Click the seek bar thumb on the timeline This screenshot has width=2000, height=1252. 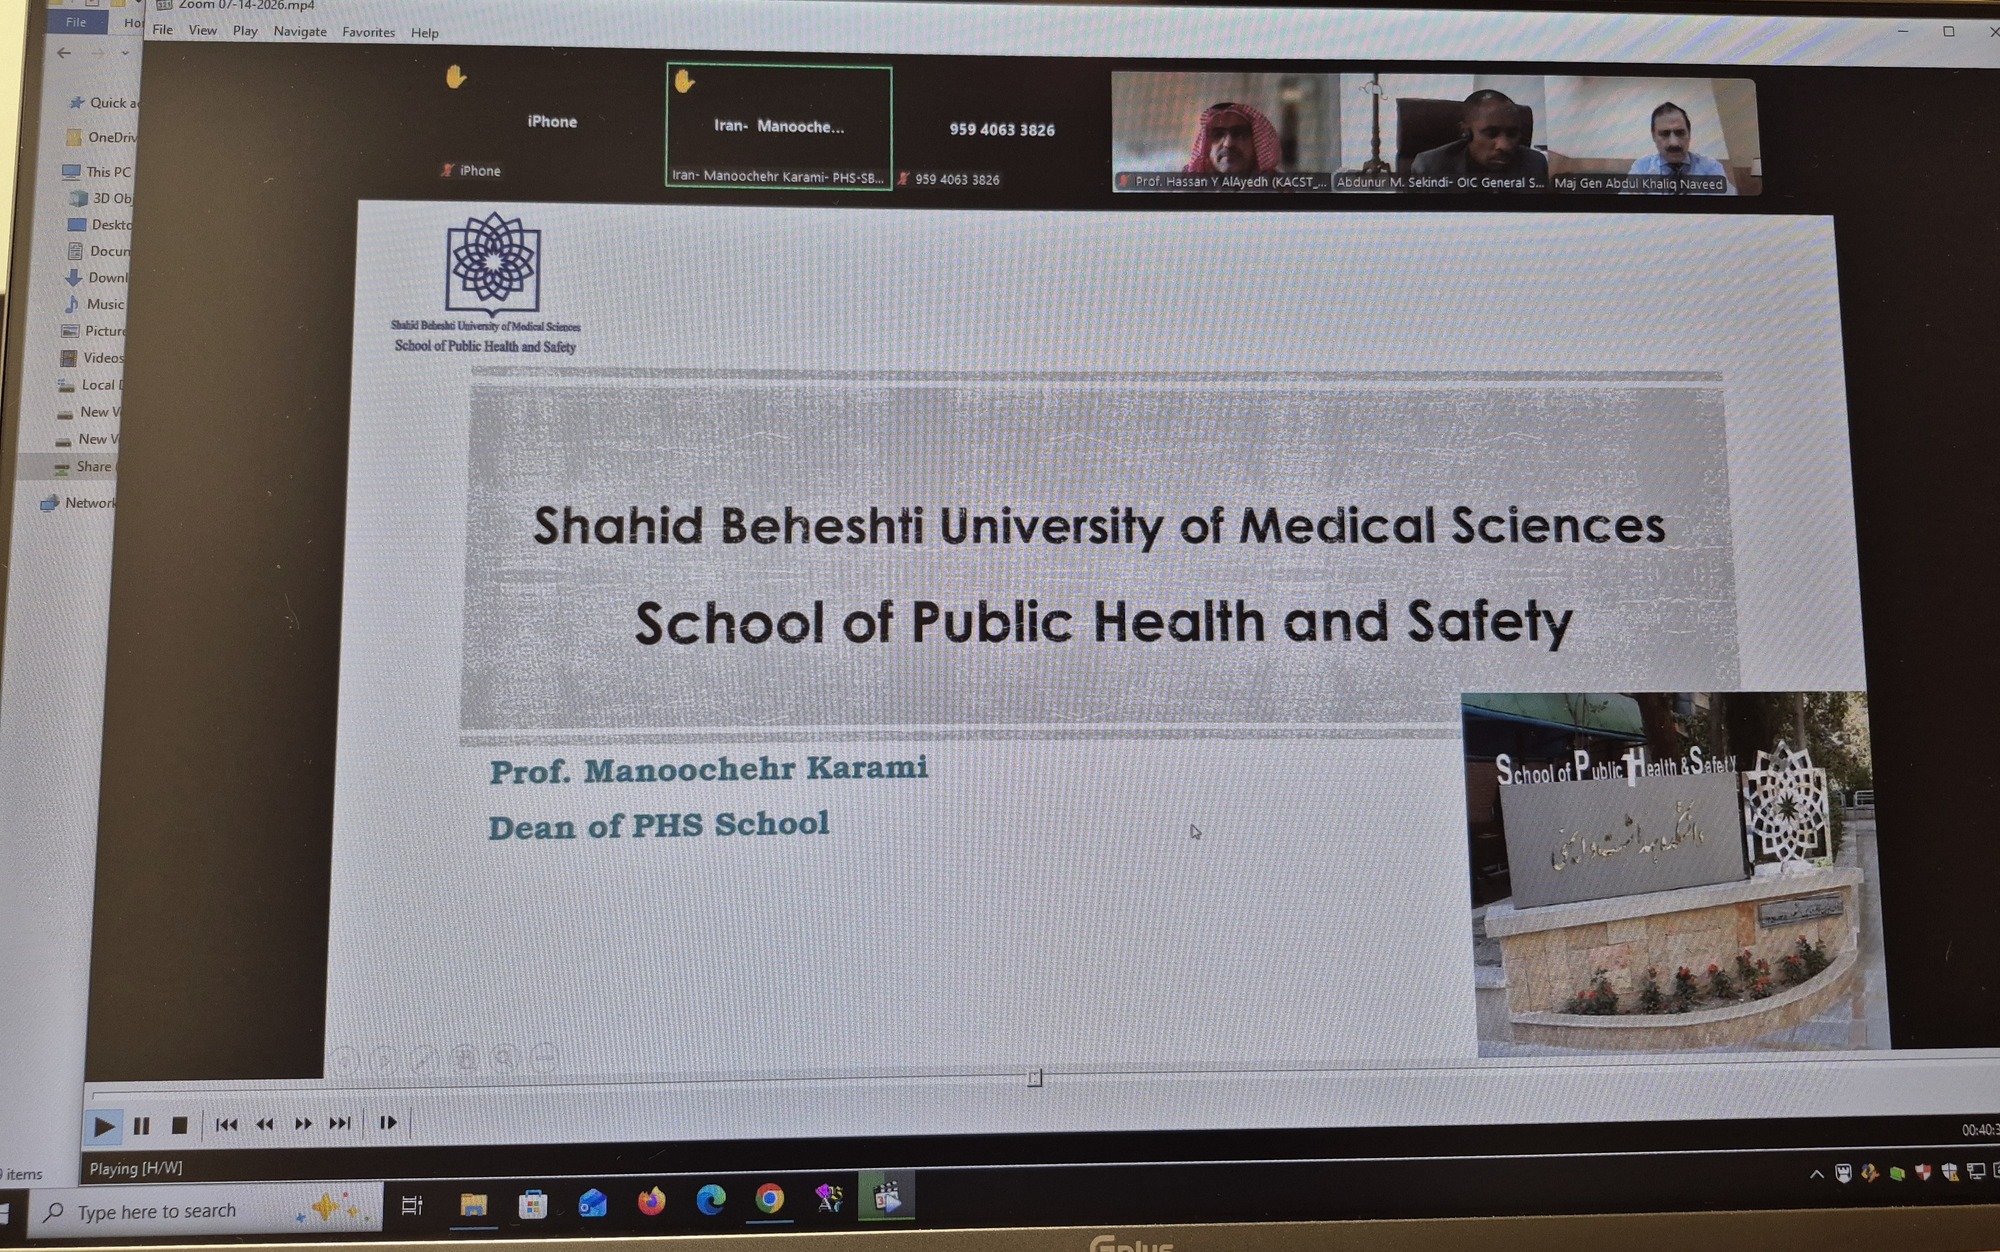[x=1035, y=1078]
